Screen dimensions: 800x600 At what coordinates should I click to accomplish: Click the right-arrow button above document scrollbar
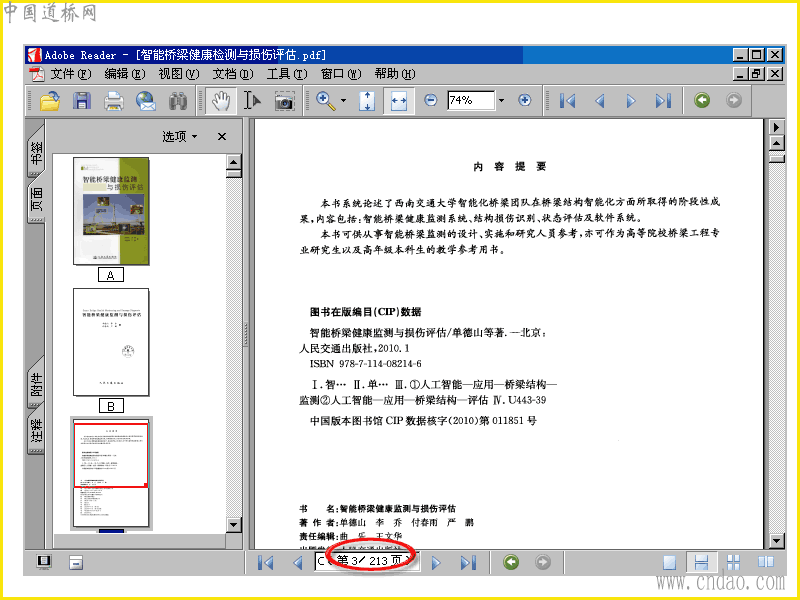[x=776, y=127]
